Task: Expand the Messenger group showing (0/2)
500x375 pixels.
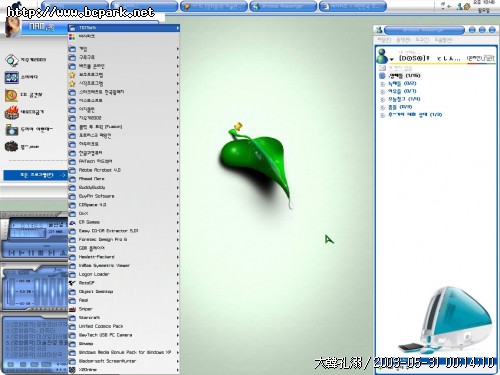Action: [x=383, y=84]
